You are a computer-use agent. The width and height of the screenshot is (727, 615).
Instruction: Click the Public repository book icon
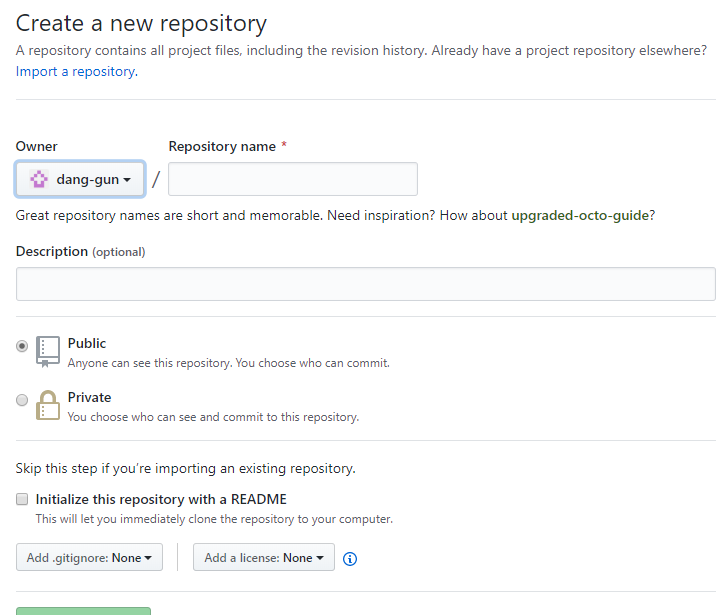(x=48, y=352)
